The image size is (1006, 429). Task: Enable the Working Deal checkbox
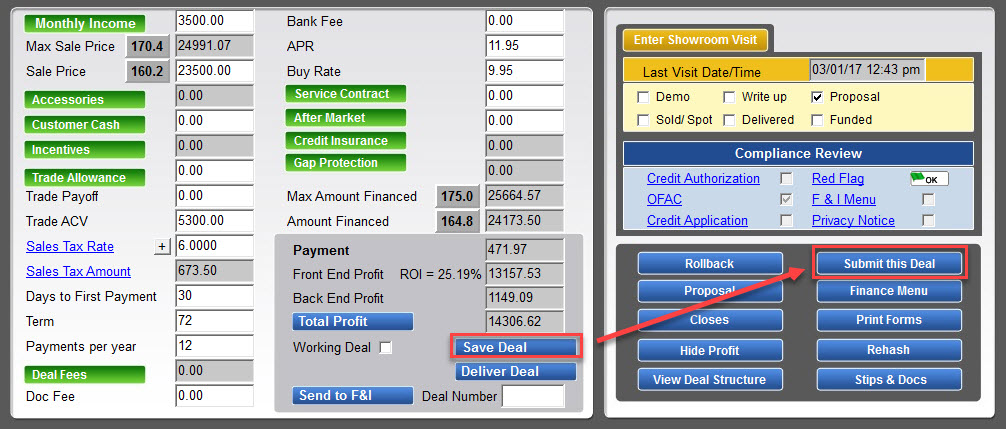386,348
